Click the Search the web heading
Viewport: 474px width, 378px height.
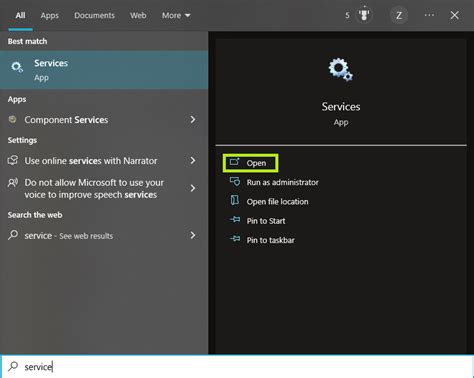point(35,215)
